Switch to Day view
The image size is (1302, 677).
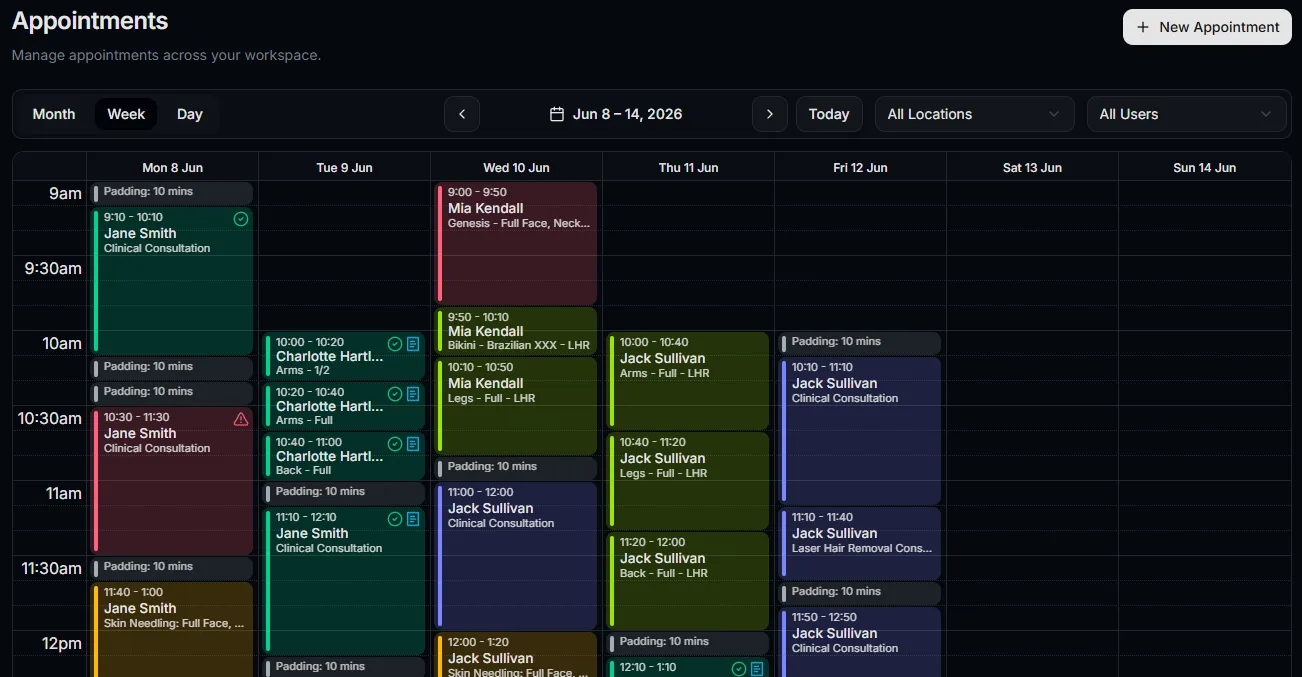tap(190, 114)
